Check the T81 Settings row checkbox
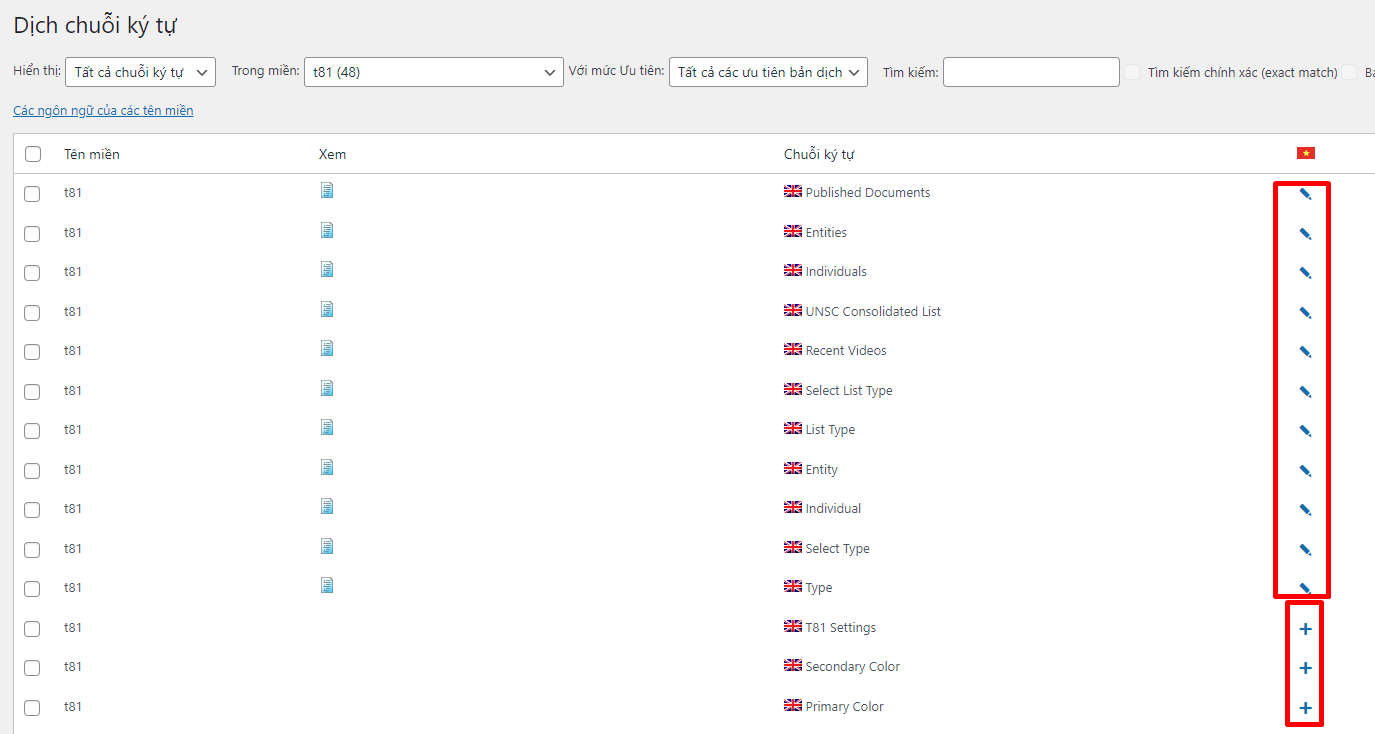Viewport: 1375px width, 734px height. (32, 629)
